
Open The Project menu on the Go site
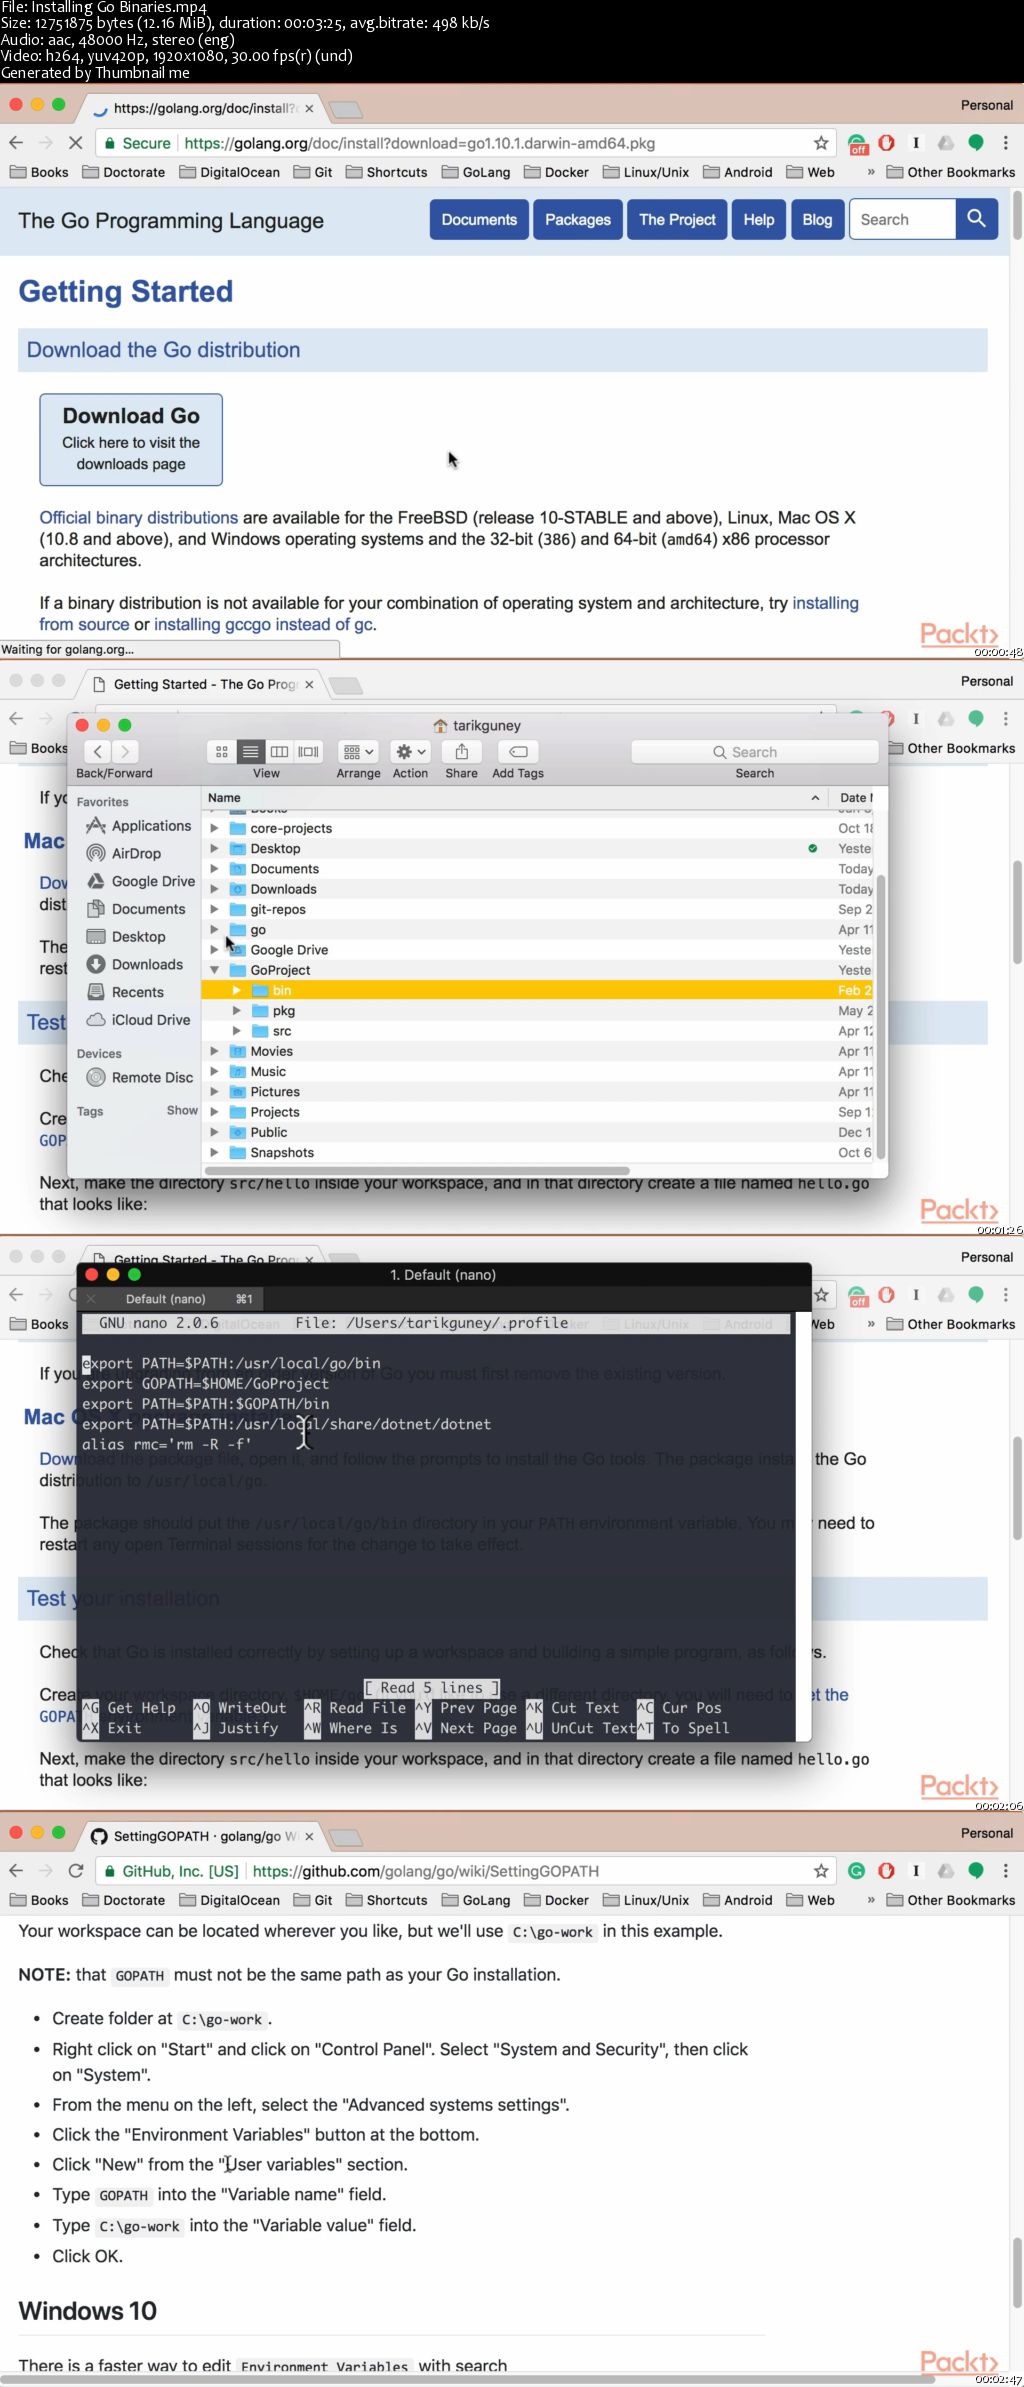[677, 219]
